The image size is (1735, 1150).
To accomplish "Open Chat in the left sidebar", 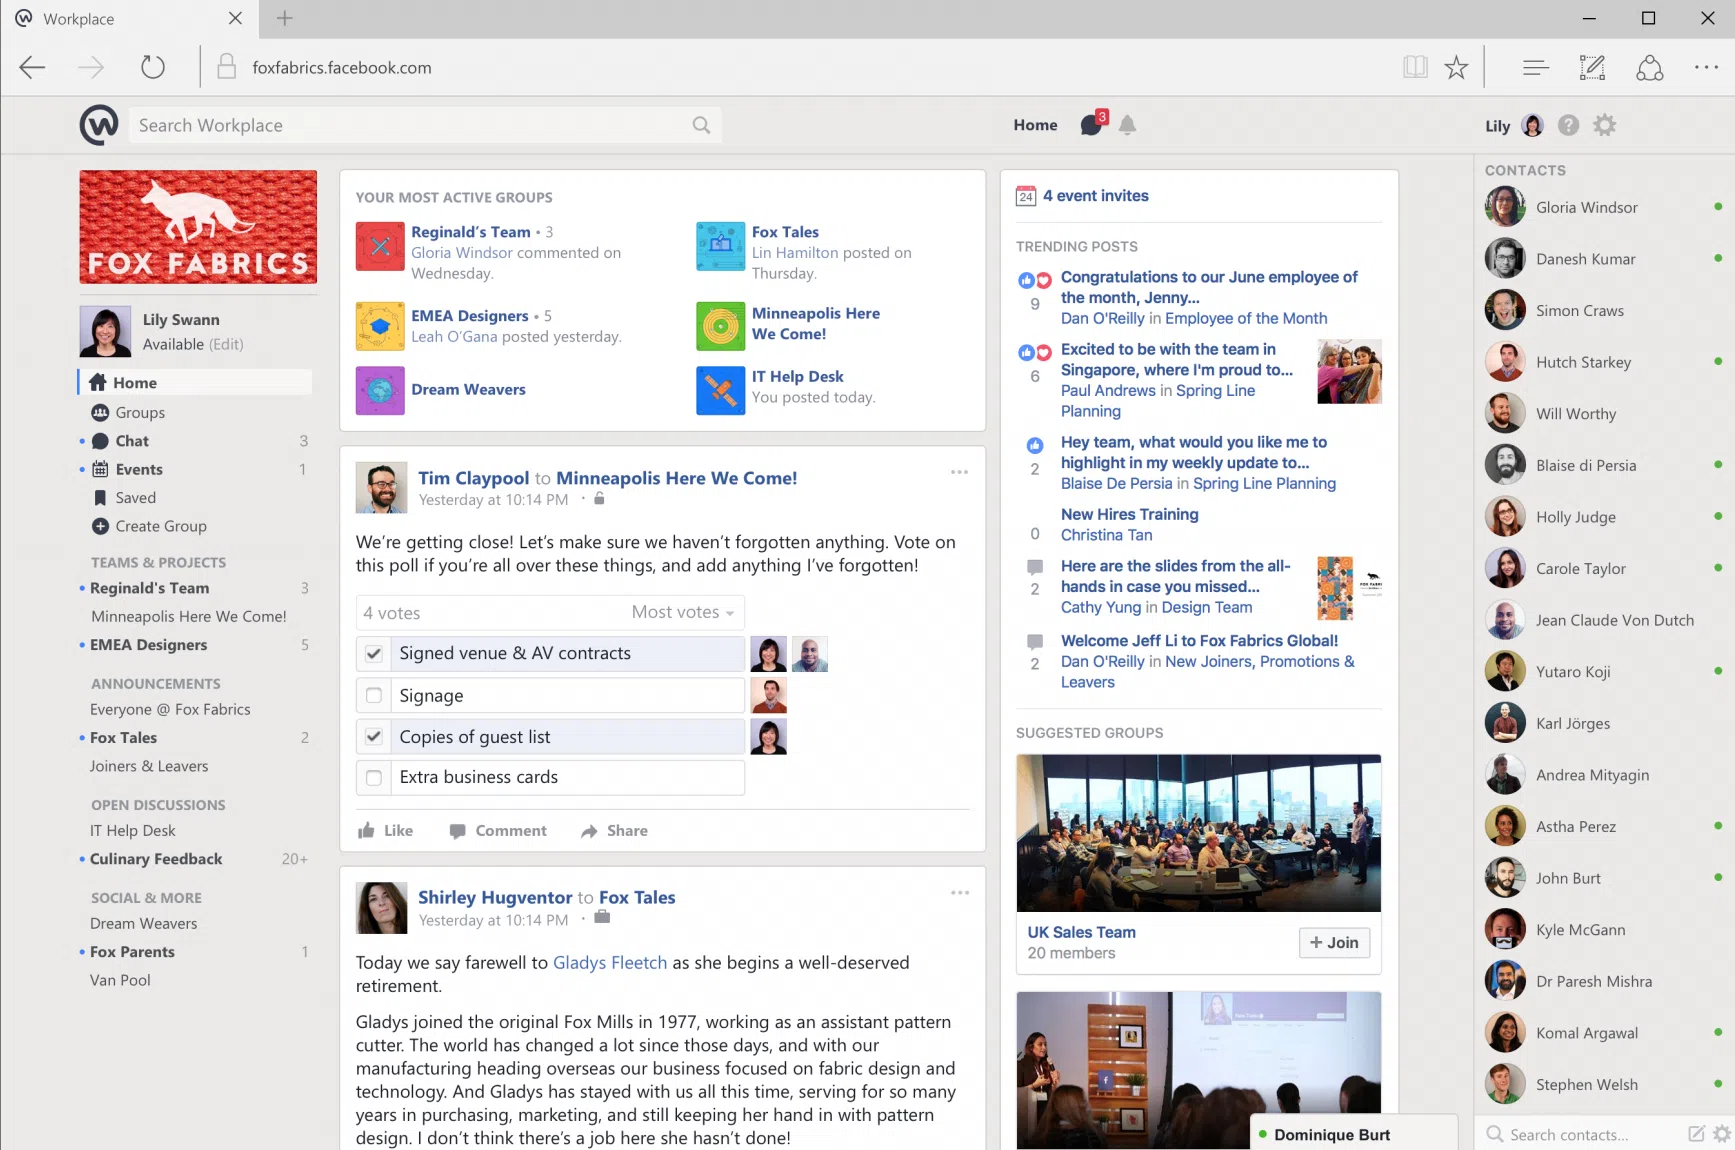I will click(x=132, y=441).
